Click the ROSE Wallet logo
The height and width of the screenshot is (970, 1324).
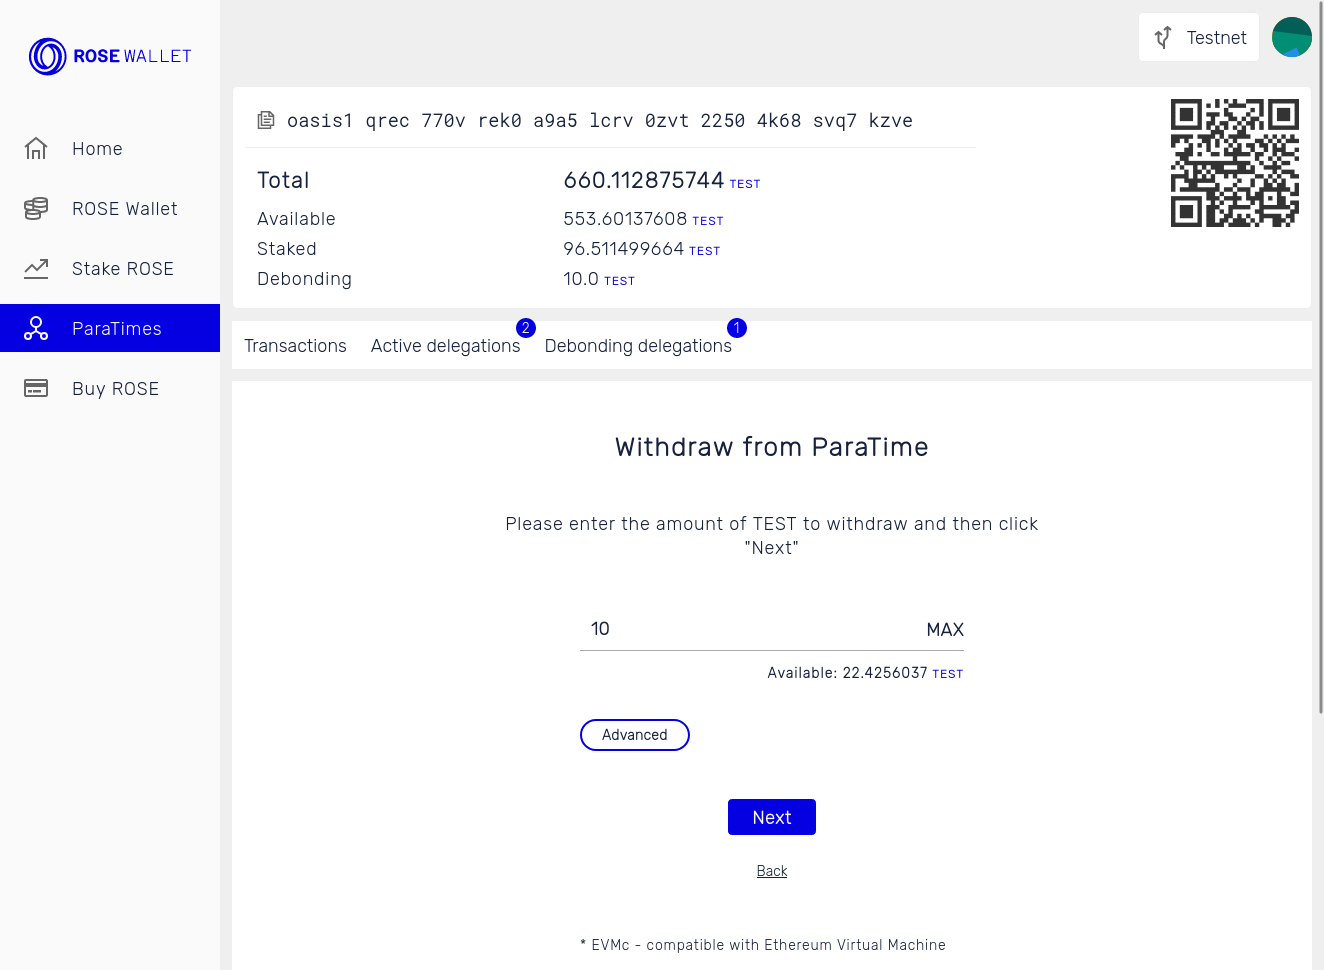[109, 56]
